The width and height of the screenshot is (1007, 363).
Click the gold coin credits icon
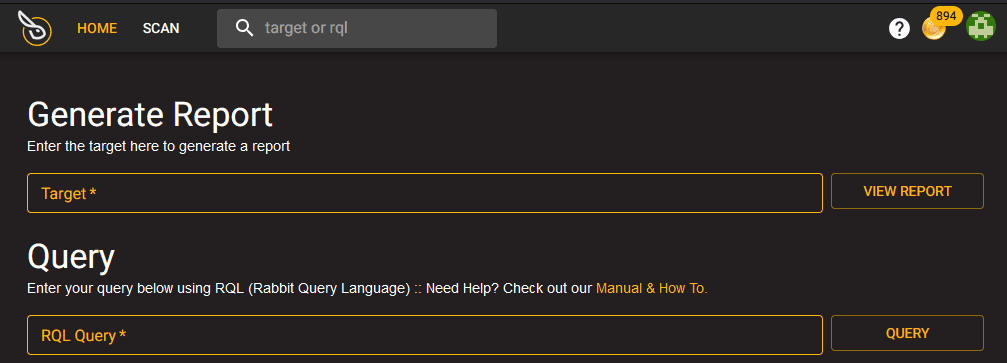[933, 30]
